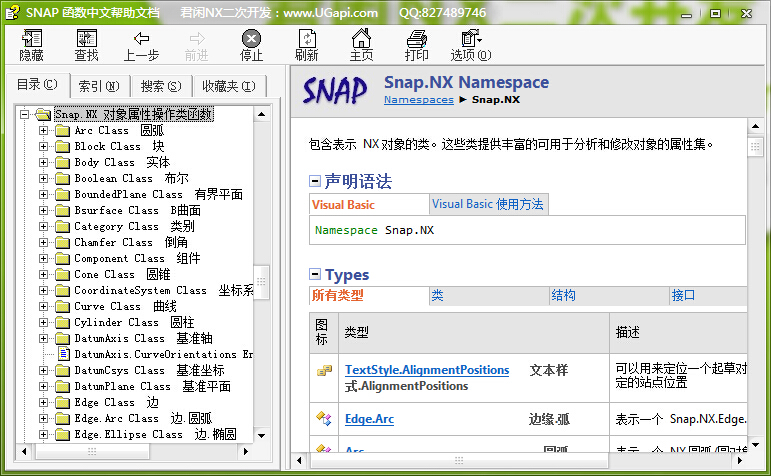Switch to the 收藏夹 (Favorites) tab
The width and height of the screenshot is (771, 476).
(x=229, y=86)
